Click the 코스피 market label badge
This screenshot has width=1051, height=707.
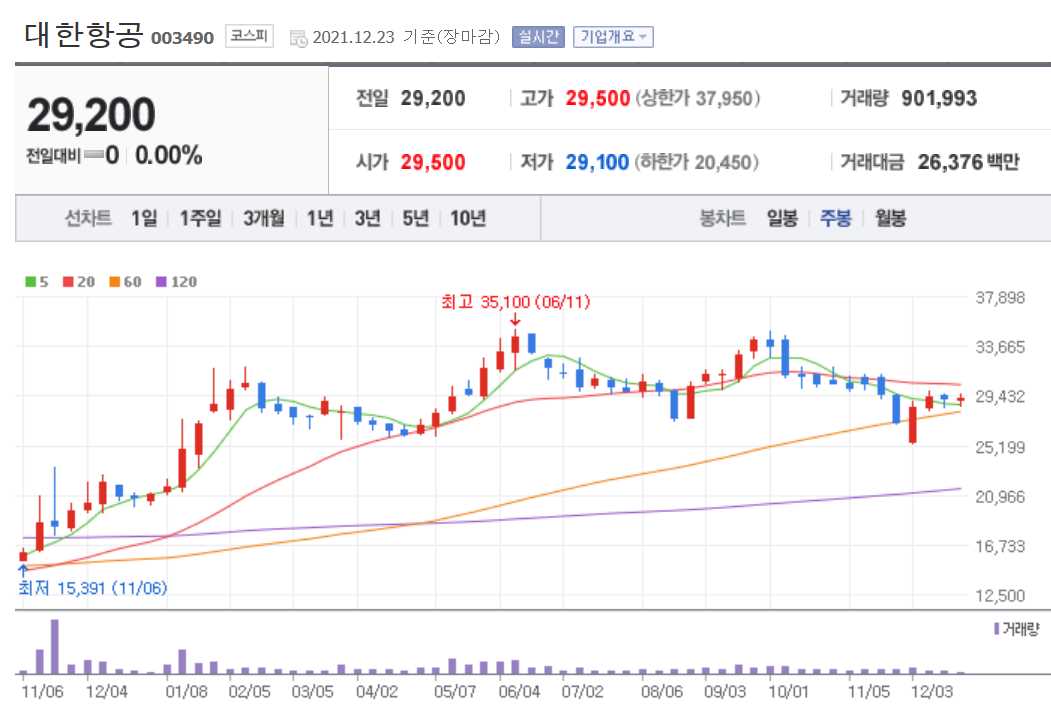[248, 35]
